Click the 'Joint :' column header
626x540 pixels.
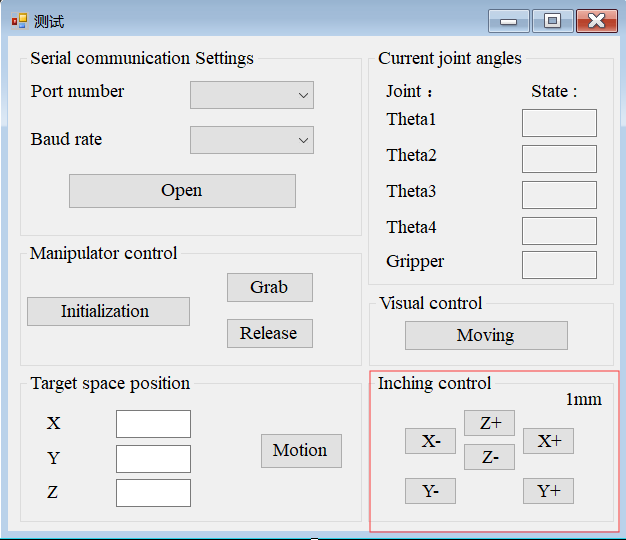coord(409,91)
